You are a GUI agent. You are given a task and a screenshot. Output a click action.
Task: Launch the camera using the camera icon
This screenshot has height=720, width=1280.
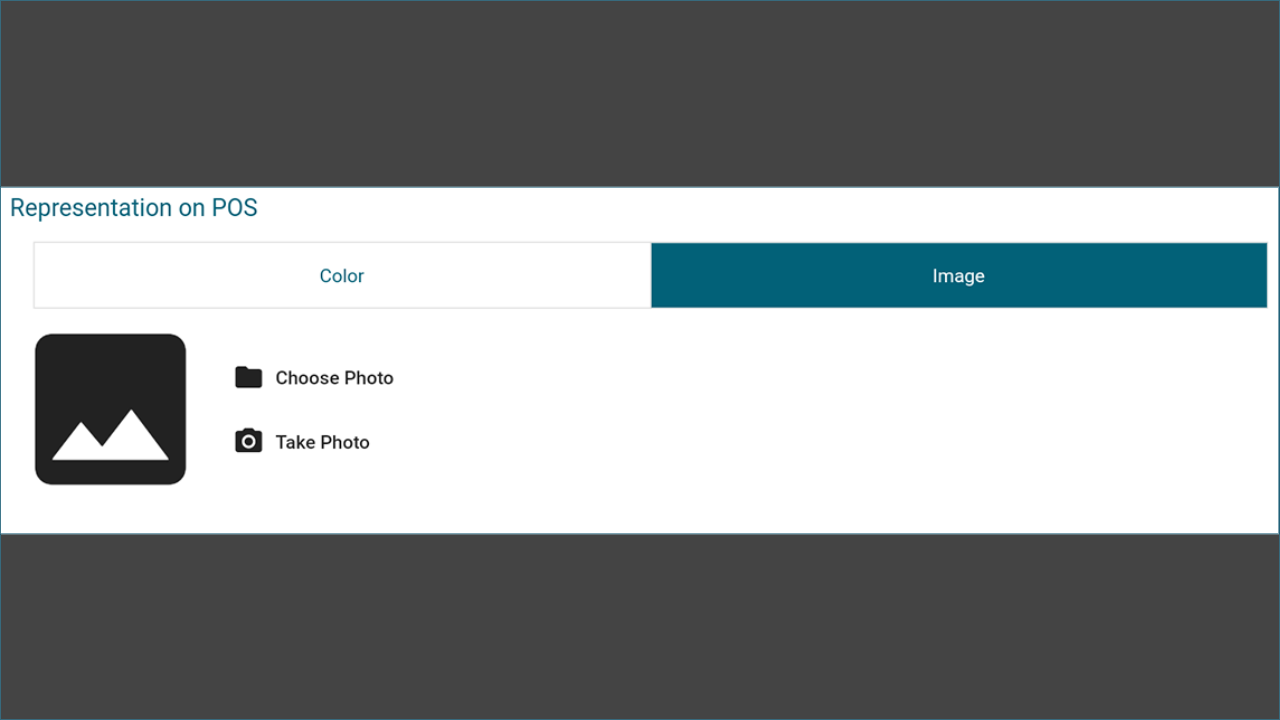click(248, 441)
